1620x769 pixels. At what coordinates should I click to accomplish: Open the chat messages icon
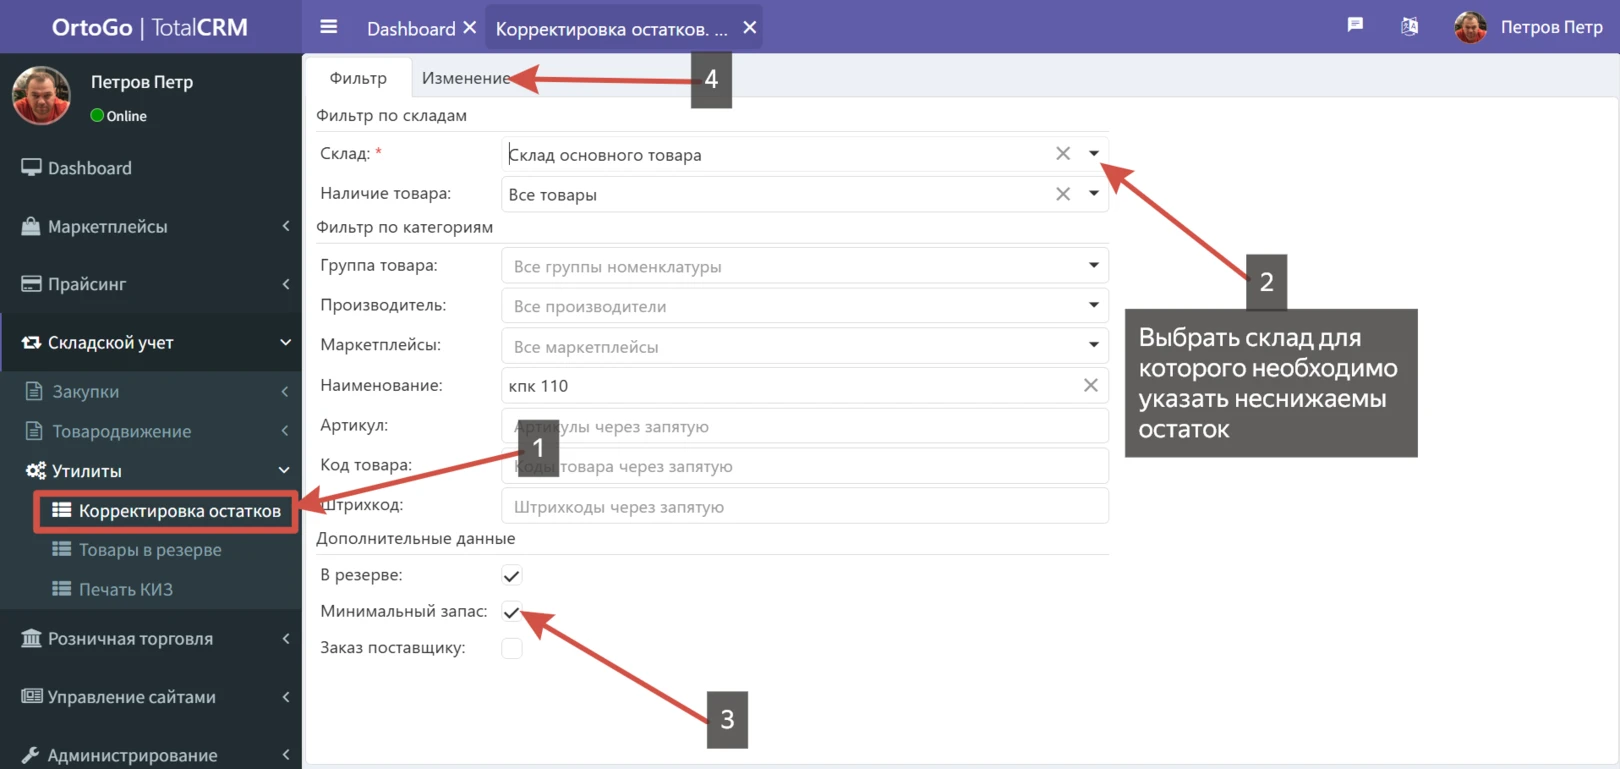[x=1355, y=26]
